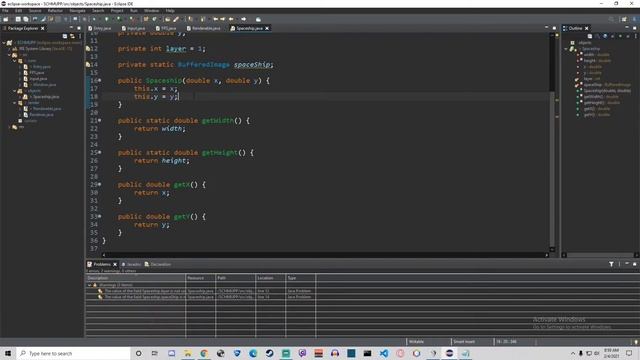640x360 pixels.
Task: Maximize the editor area pane
Action: (554, 28)
